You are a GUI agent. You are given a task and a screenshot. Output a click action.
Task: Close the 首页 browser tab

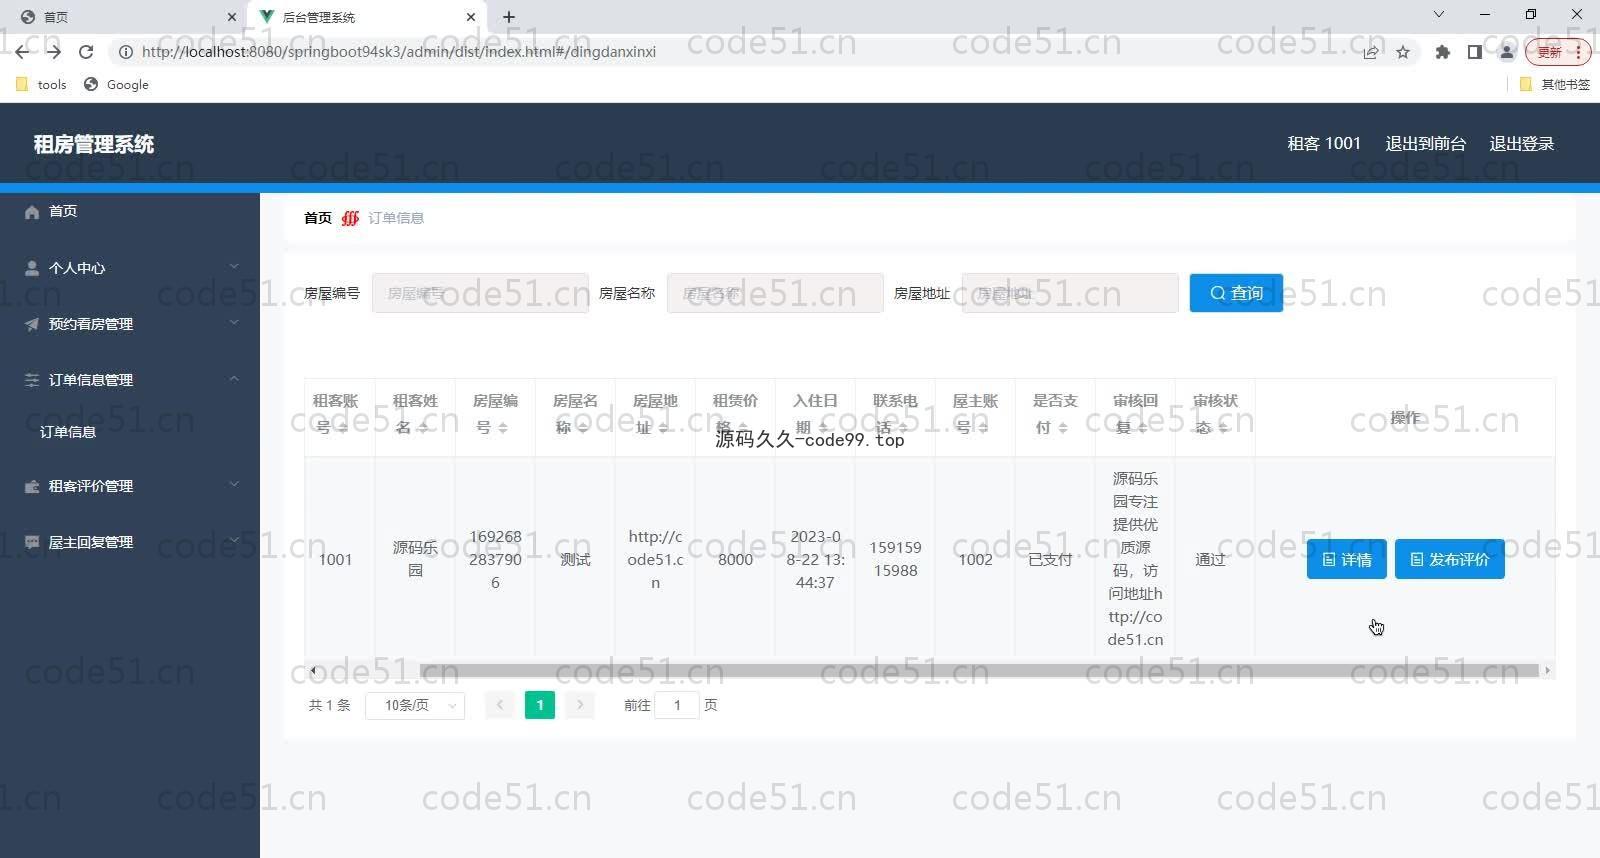(232, 17)
